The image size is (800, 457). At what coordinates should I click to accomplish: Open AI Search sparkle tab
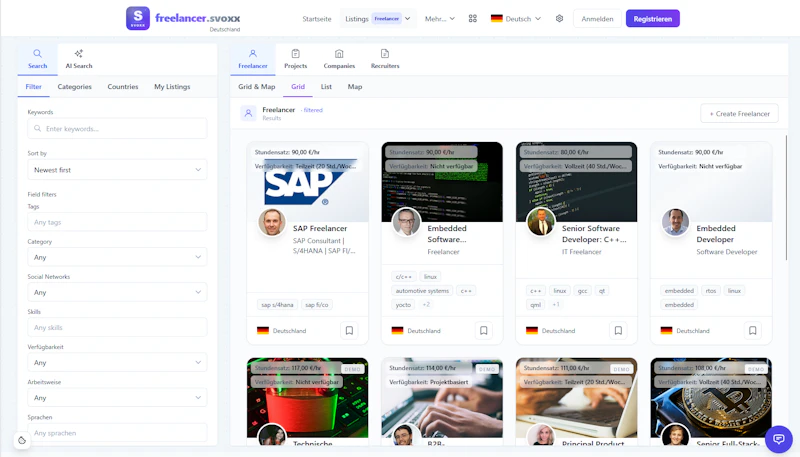[79, 59]
